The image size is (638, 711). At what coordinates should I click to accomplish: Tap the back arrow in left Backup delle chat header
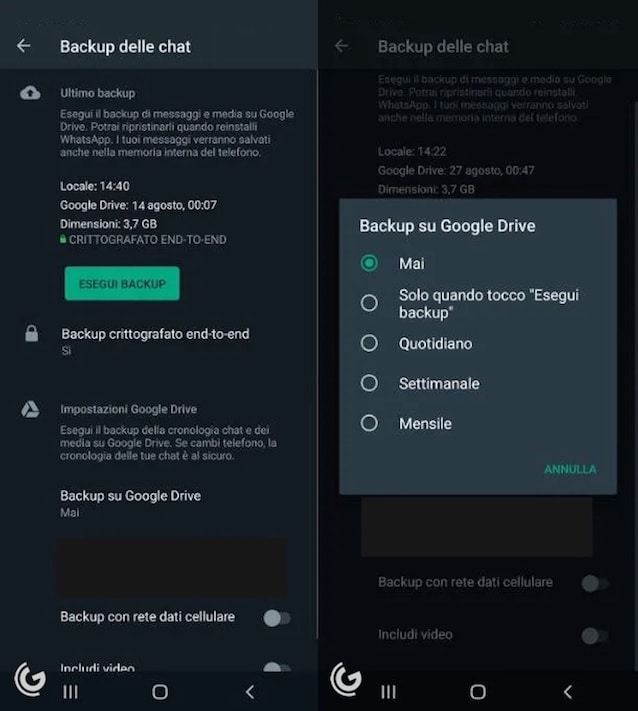coord(24,46)
